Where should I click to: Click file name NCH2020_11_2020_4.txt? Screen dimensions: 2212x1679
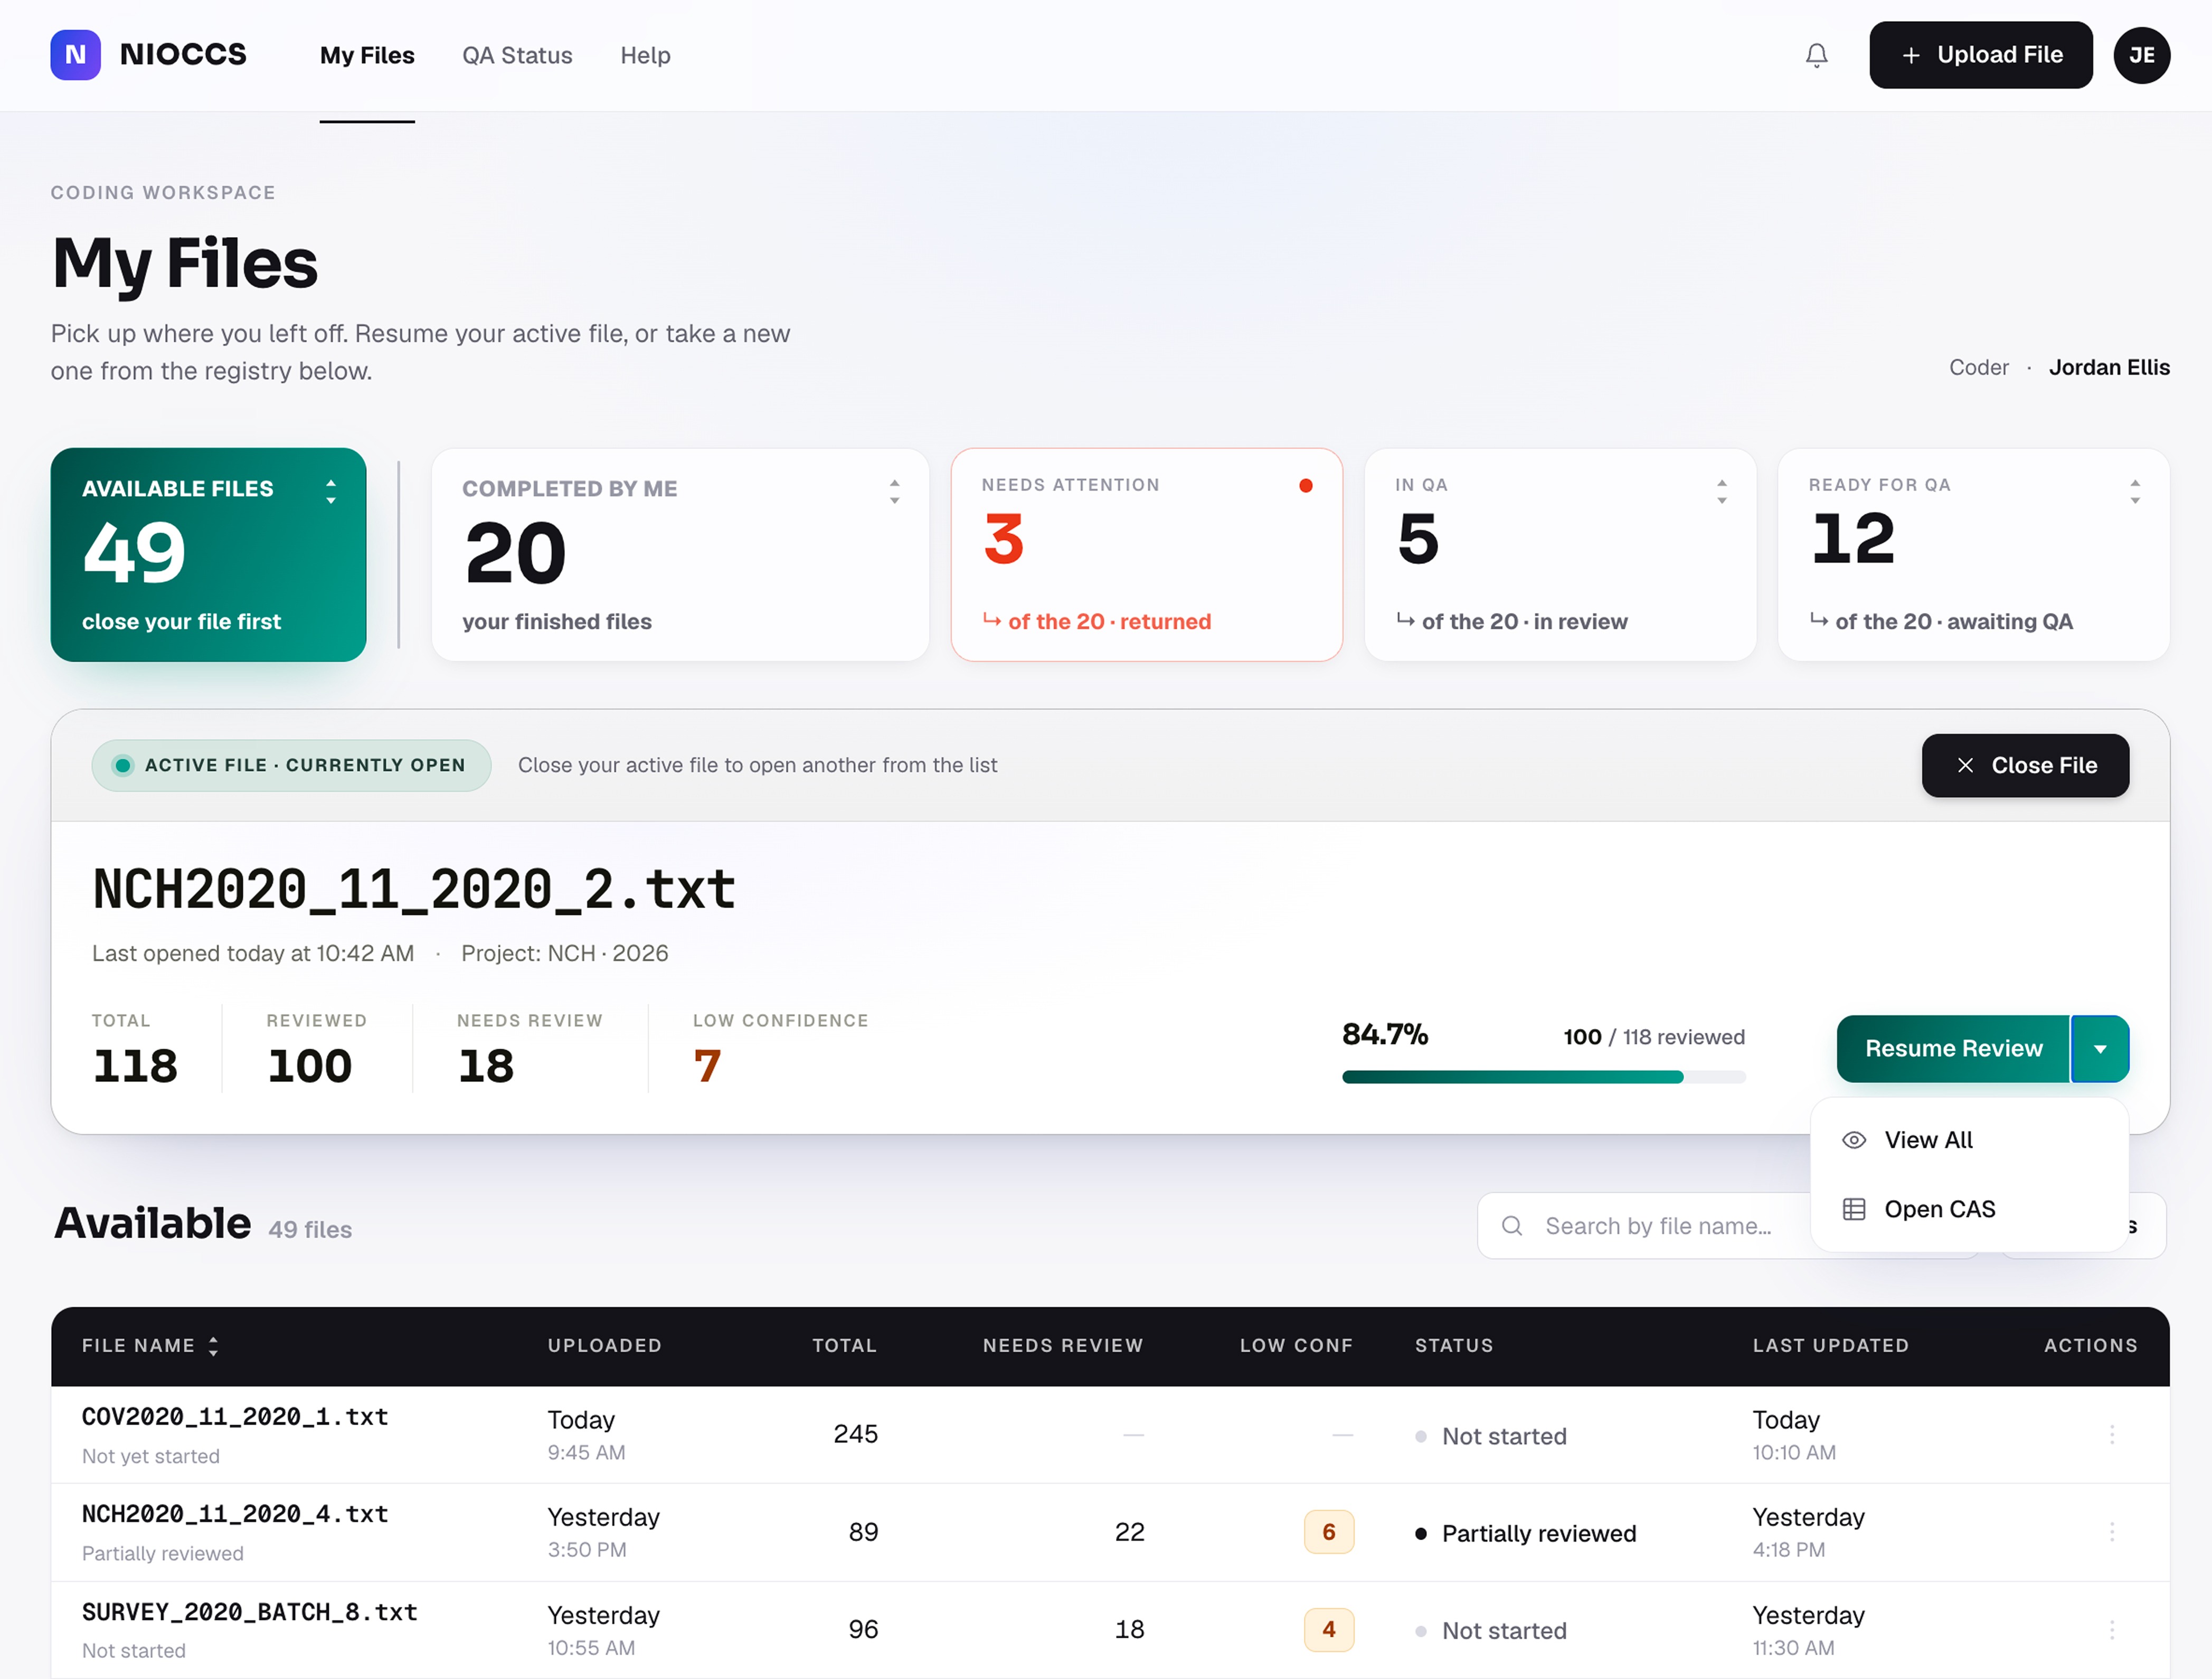click(x=235, y=1514)
